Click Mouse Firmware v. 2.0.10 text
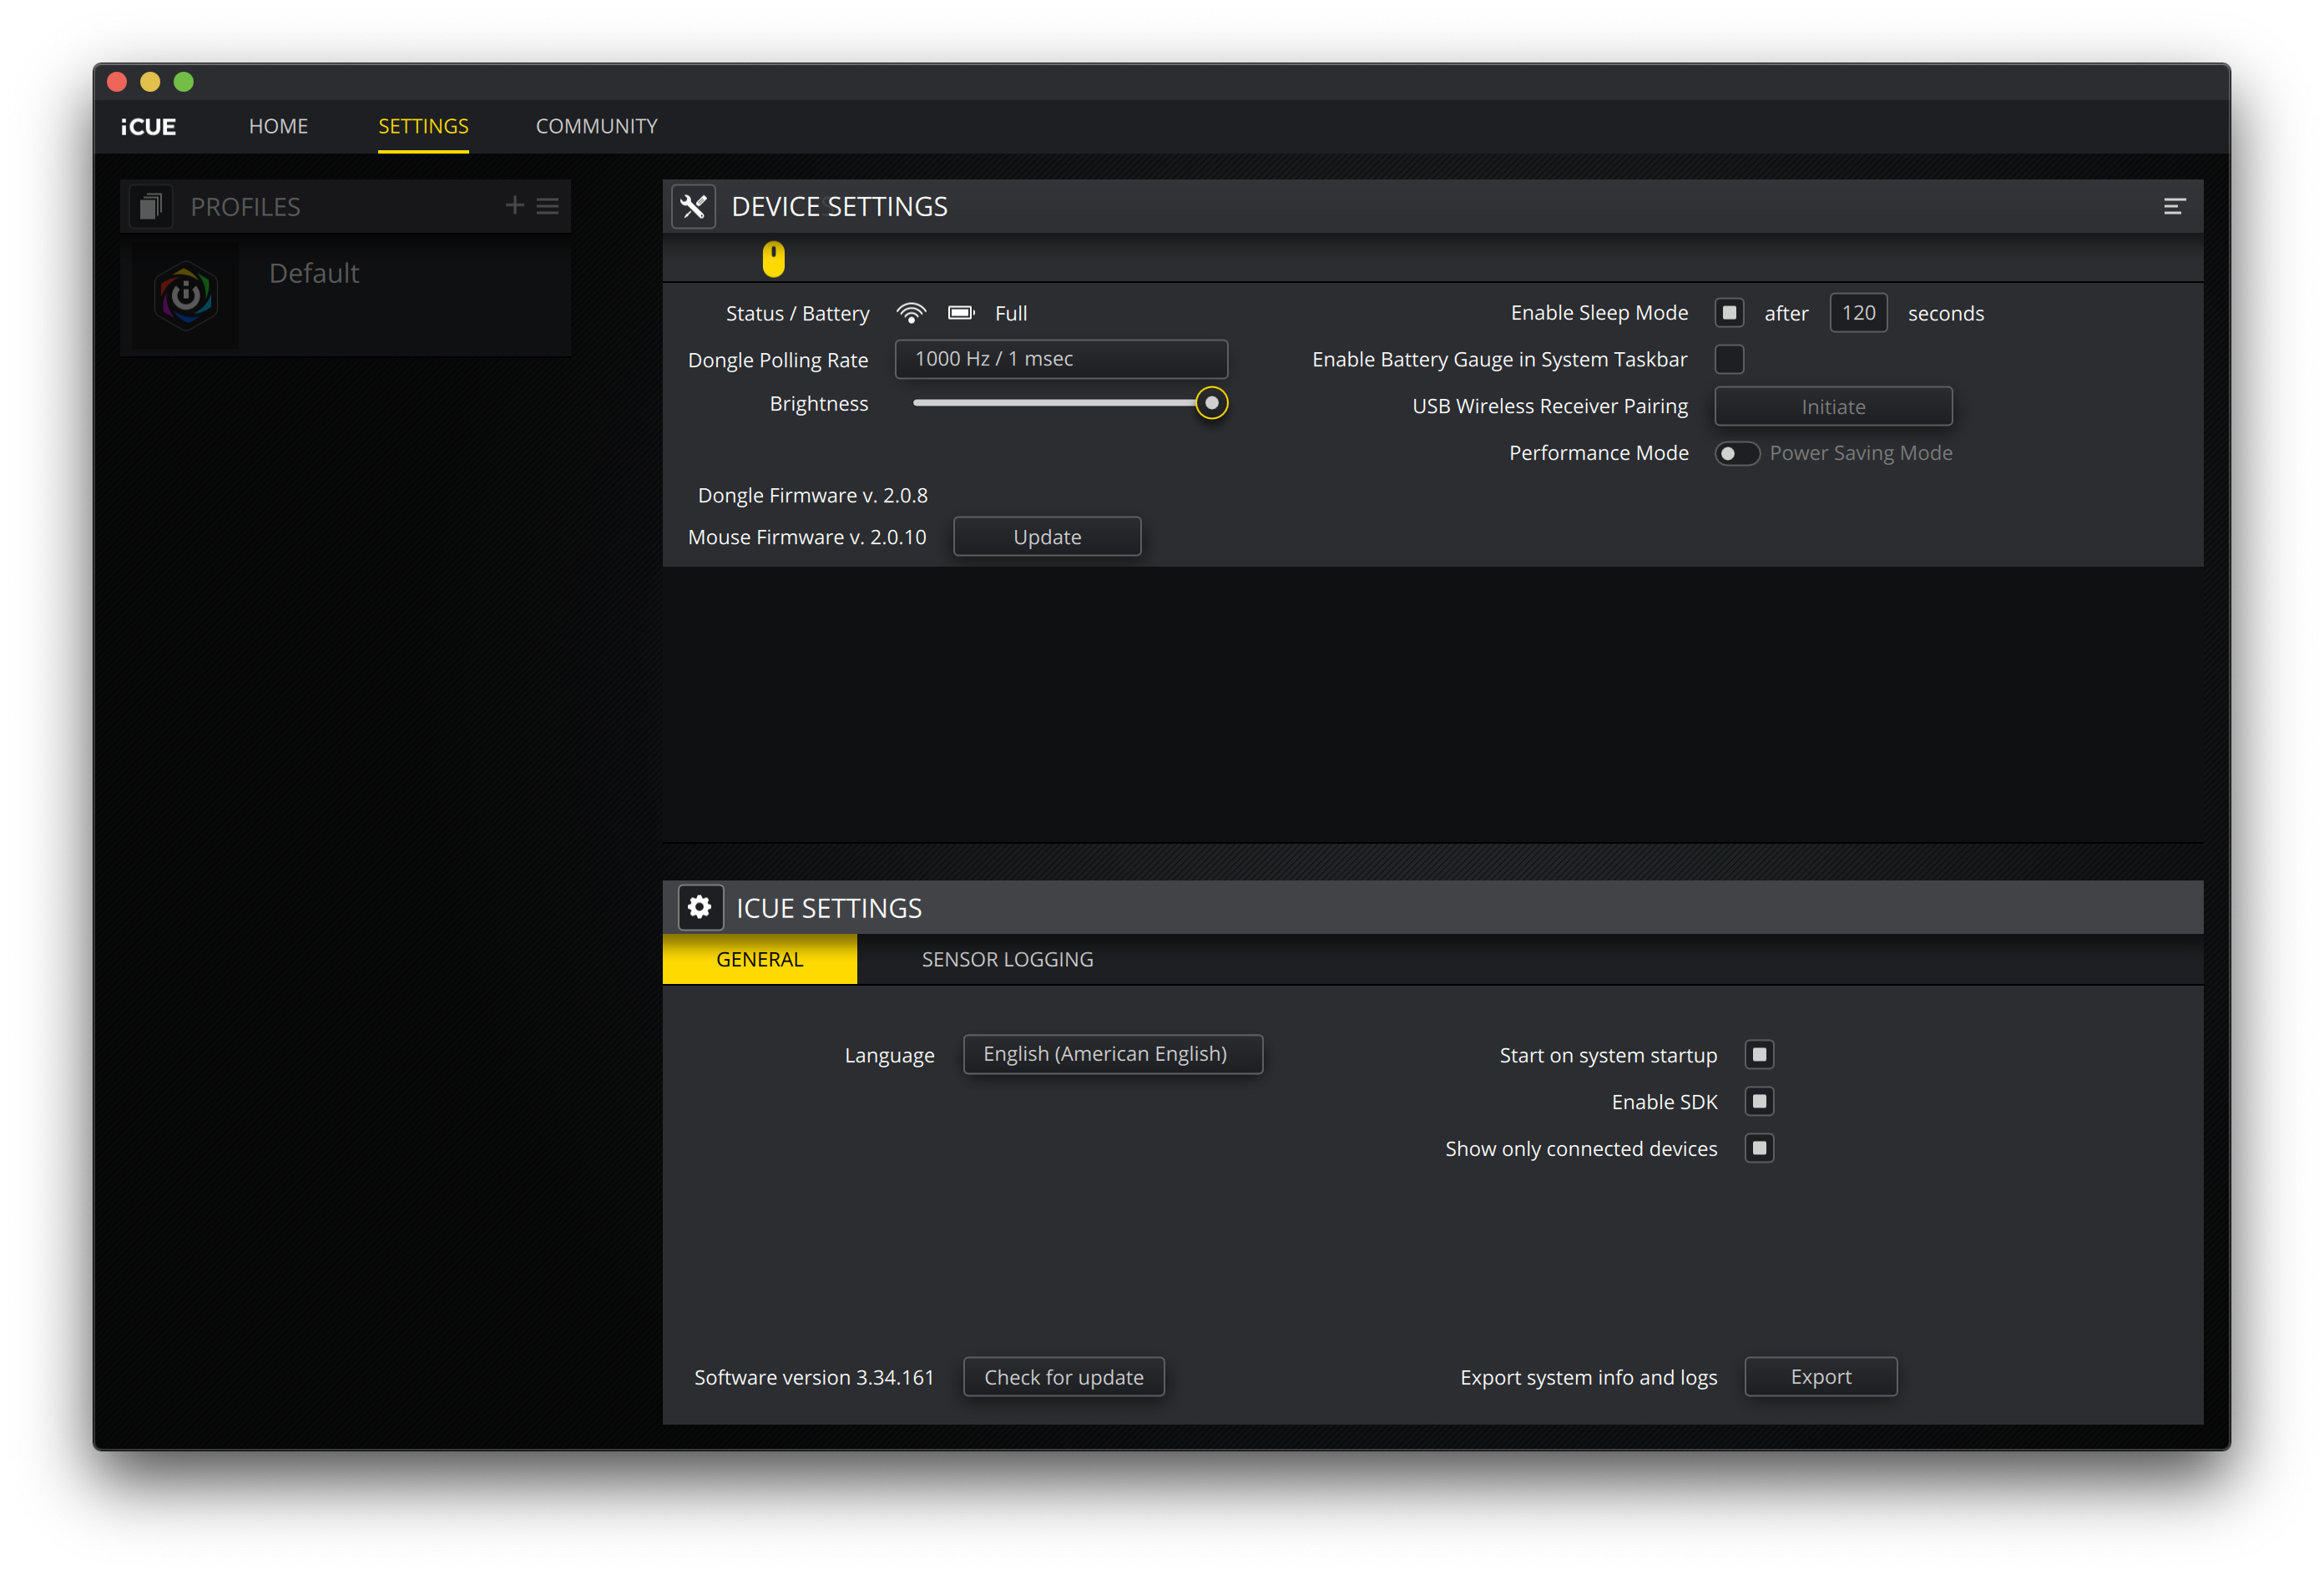The height and width of the screenshot is (1574, 2324). point(807,537)
